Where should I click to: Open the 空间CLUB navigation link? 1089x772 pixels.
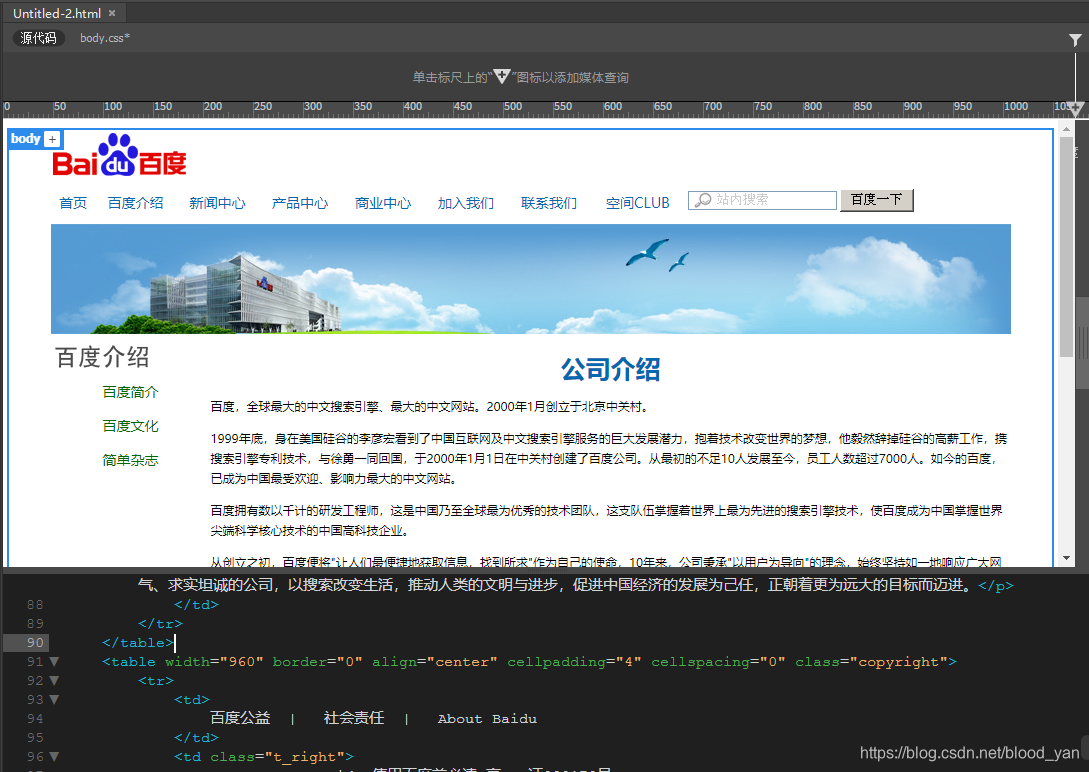click(638, 203)
